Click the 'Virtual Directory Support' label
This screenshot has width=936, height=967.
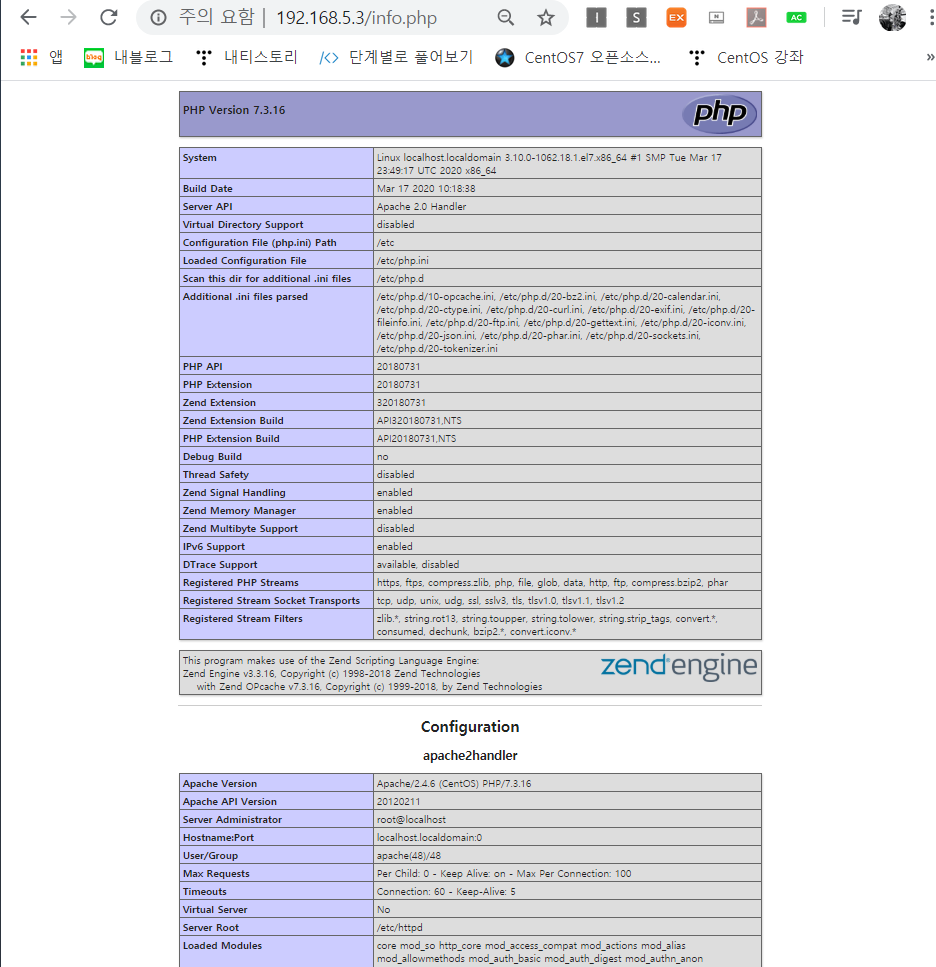(x=243, y=224)
